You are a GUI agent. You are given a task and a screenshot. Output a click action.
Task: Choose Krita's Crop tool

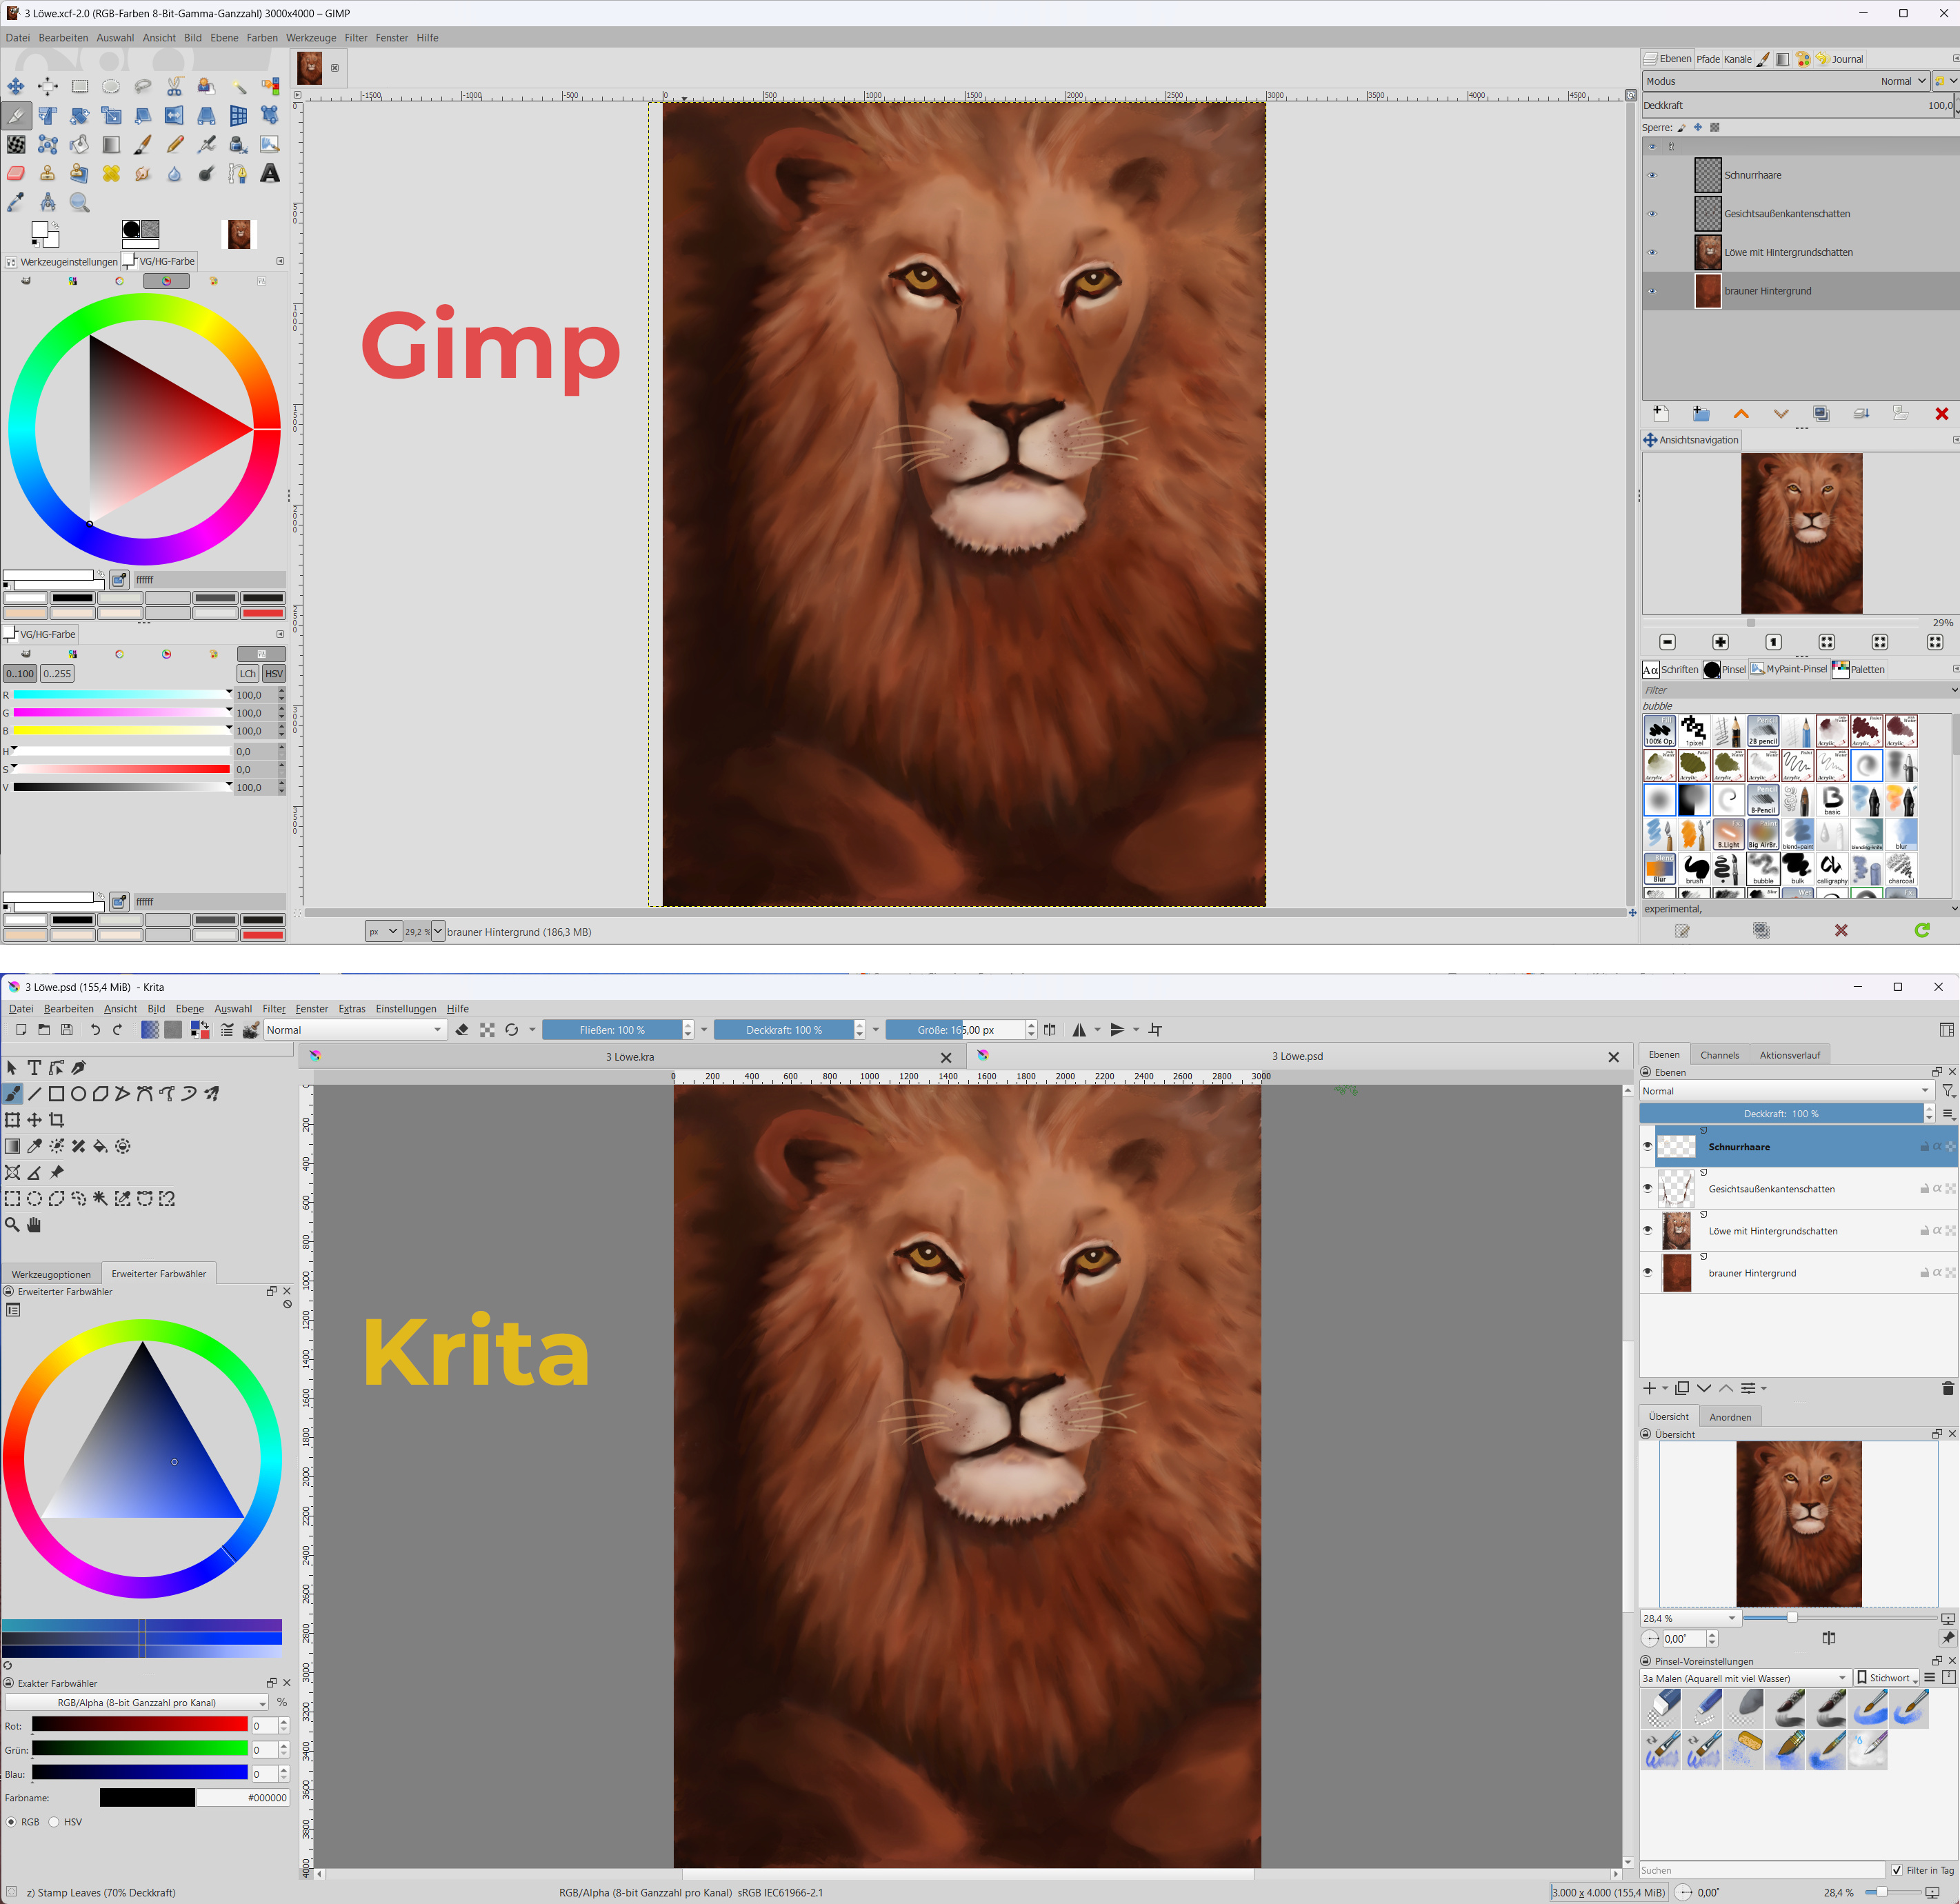[57, 1120]
